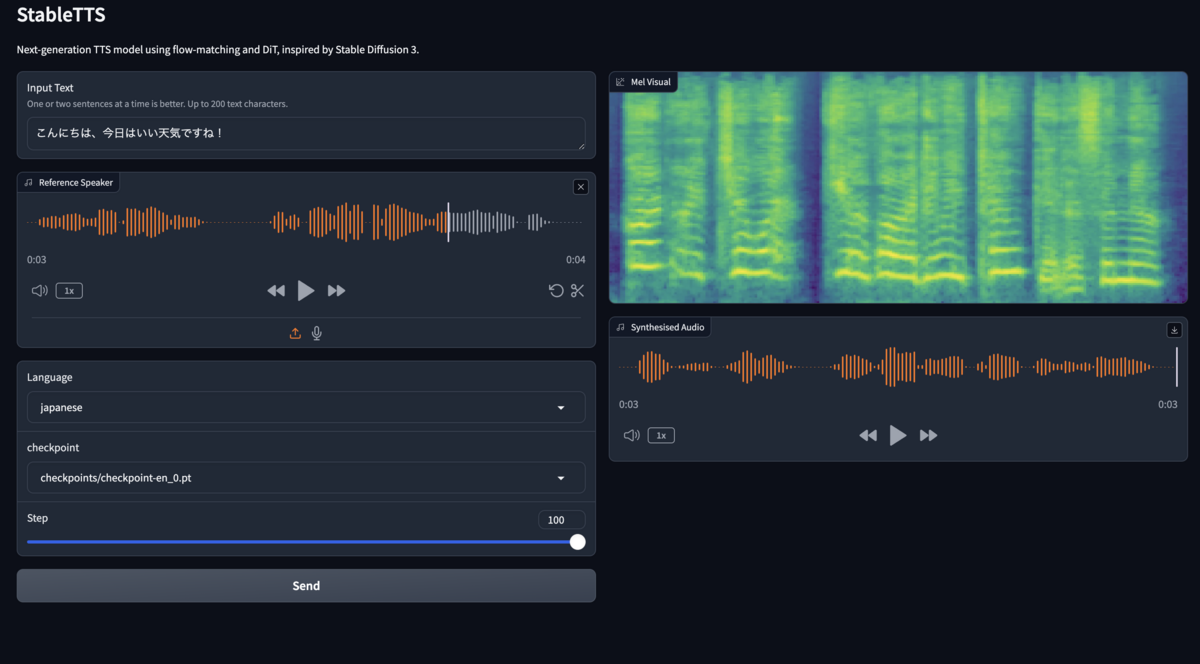The height and width of the screenshot is (664, 1200).
Task: Click the Step number field showing 100
Action: [561, 520]
